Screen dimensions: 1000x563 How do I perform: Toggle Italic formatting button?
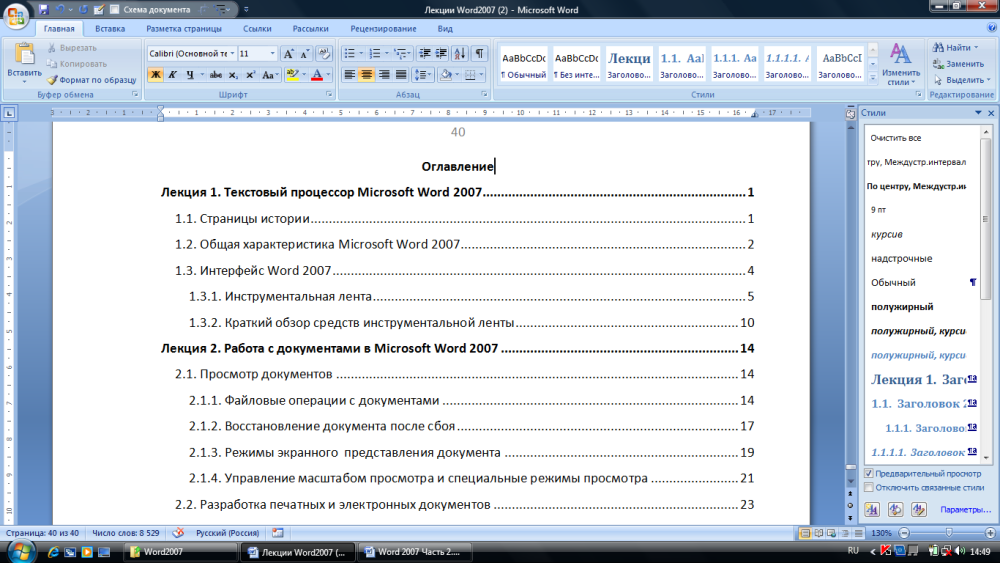pos(172,75)
